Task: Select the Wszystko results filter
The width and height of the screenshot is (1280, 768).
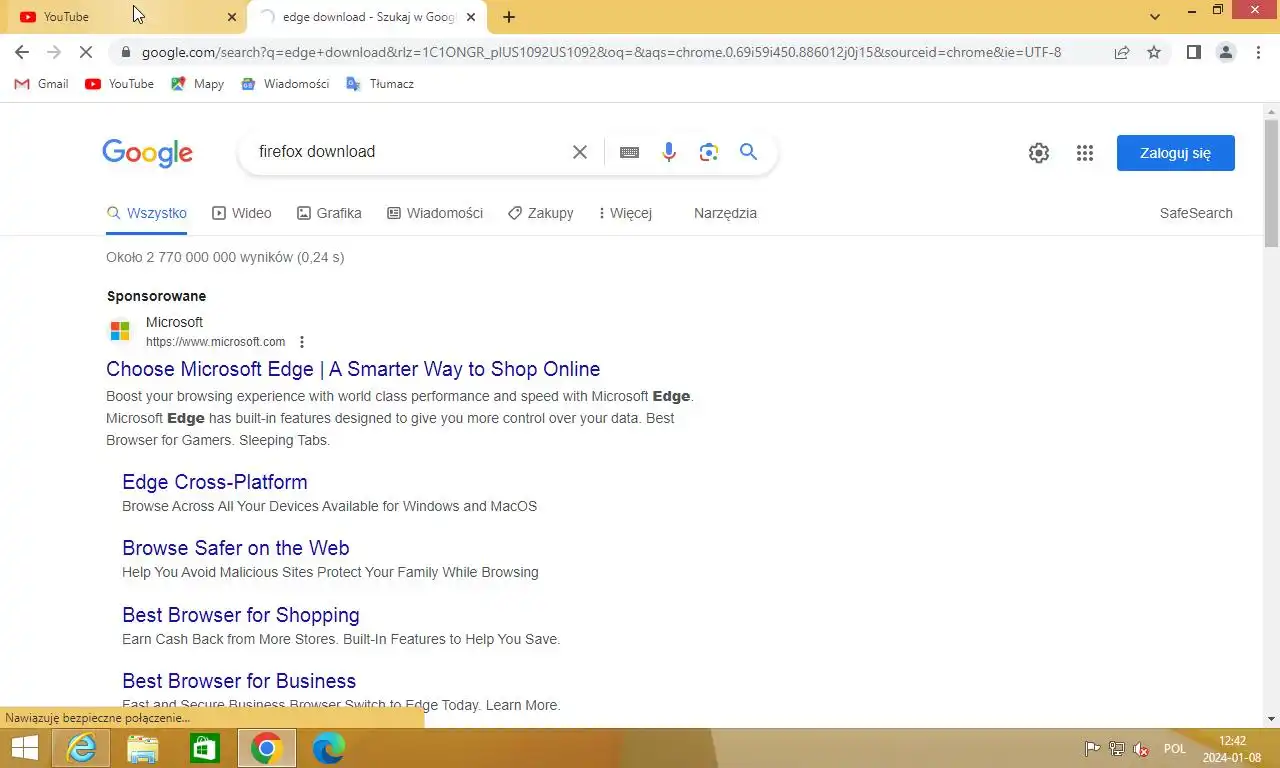Action: point(147,213)
